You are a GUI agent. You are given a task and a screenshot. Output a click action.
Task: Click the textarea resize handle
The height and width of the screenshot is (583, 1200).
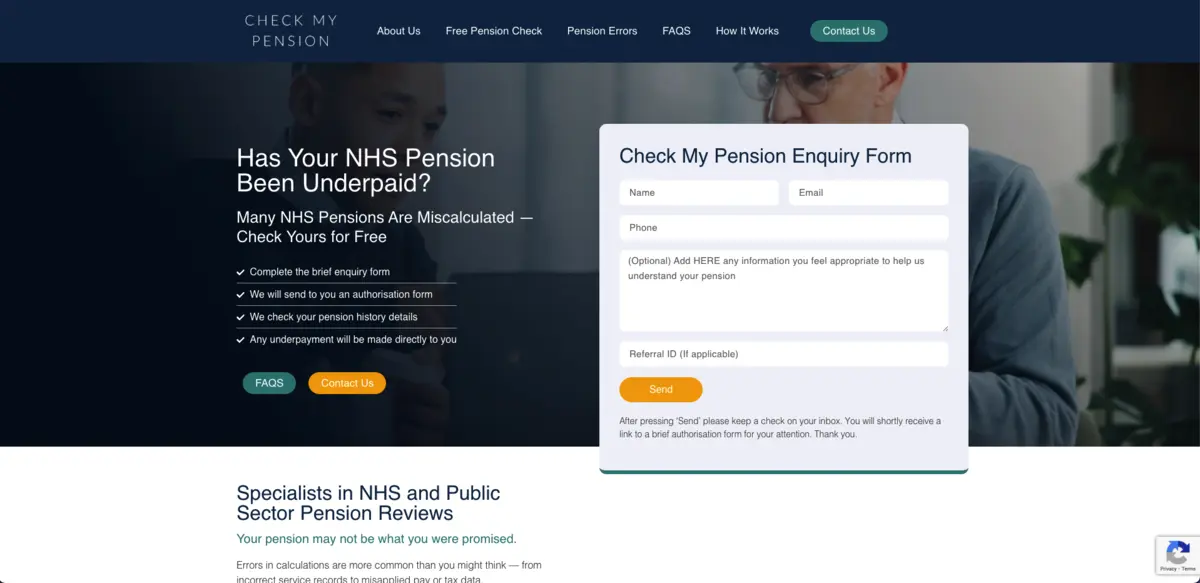pyautogui.click(x=944, y=327)
